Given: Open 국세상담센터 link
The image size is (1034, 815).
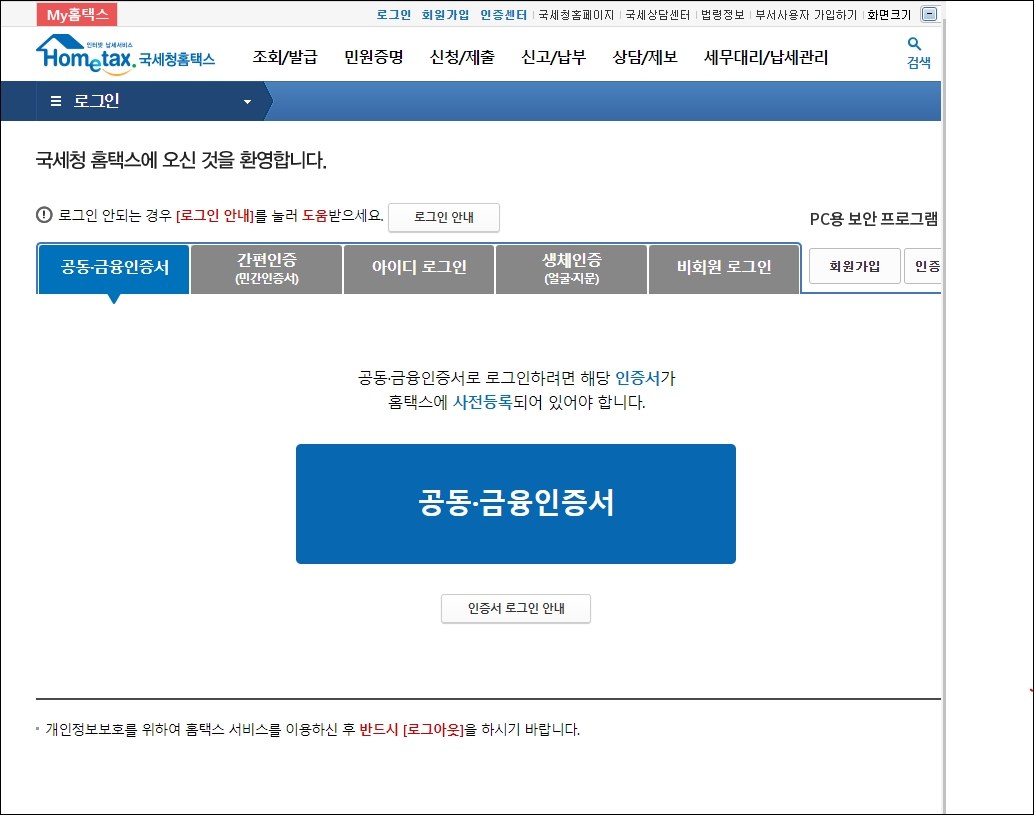Looking at the screenshot, I should click(657, 15).
